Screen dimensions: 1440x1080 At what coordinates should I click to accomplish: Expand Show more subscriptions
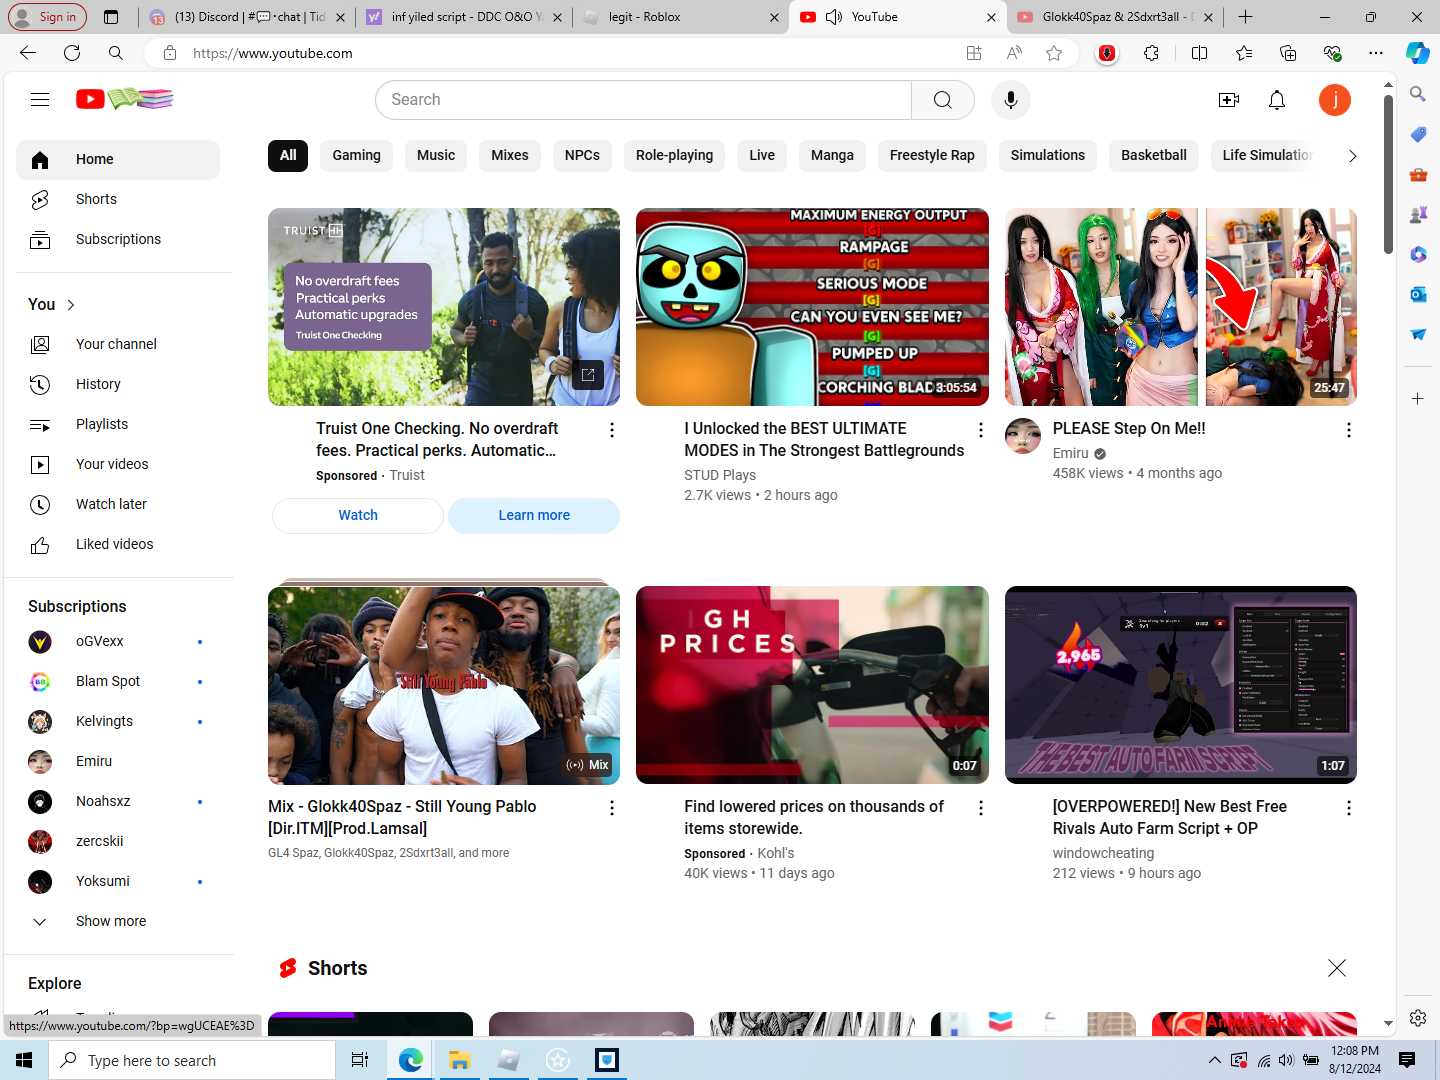point(118,921)
